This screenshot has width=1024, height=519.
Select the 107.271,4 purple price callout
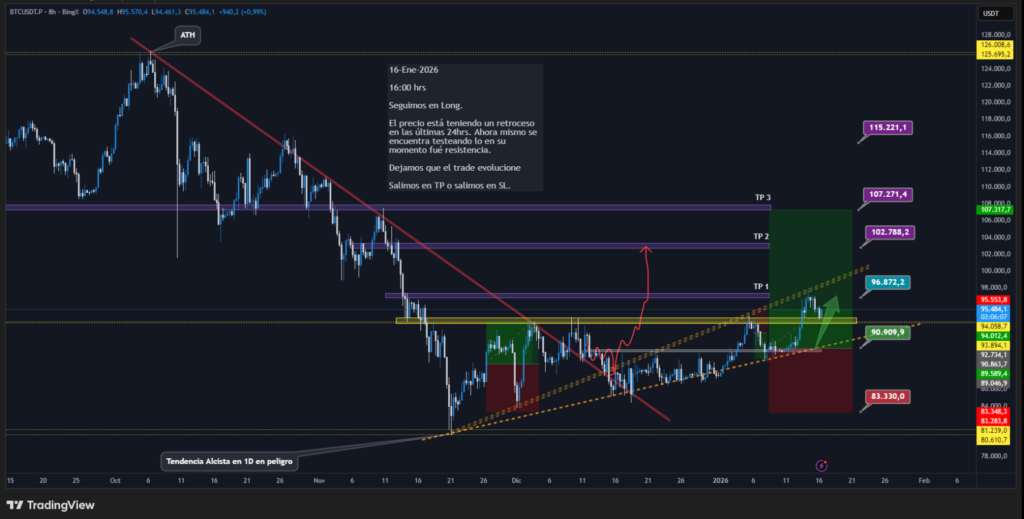[889, 194]
